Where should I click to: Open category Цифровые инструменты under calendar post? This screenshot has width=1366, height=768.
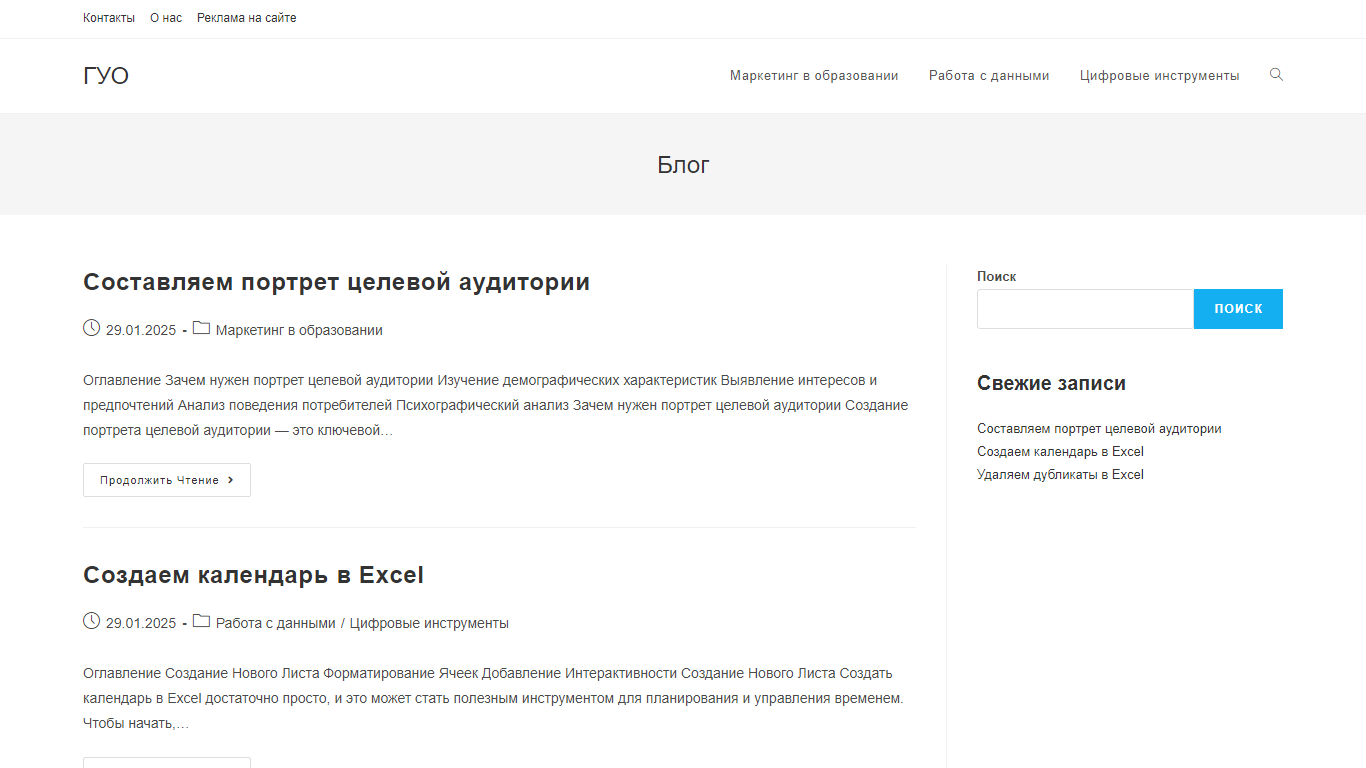(429, 623)
